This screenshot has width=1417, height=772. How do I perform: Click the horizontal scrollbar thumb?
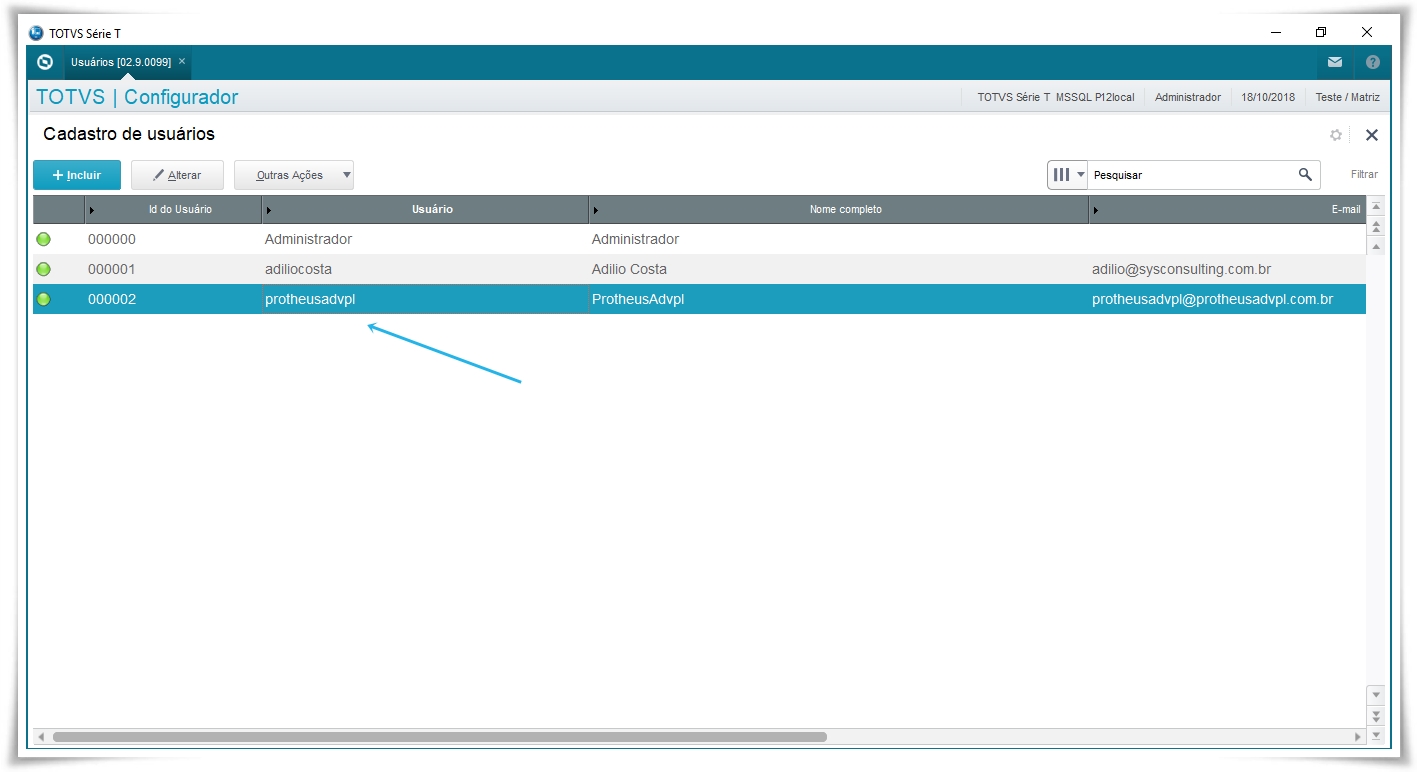[x=440, y=737]
